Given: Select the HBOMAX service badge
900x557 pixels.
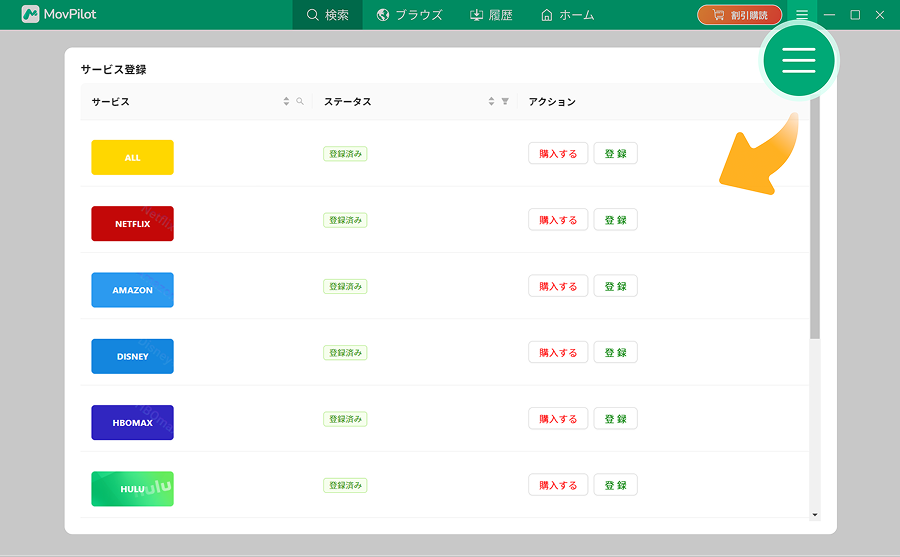Looking at the screenshot, I should (x=133, y=423).
